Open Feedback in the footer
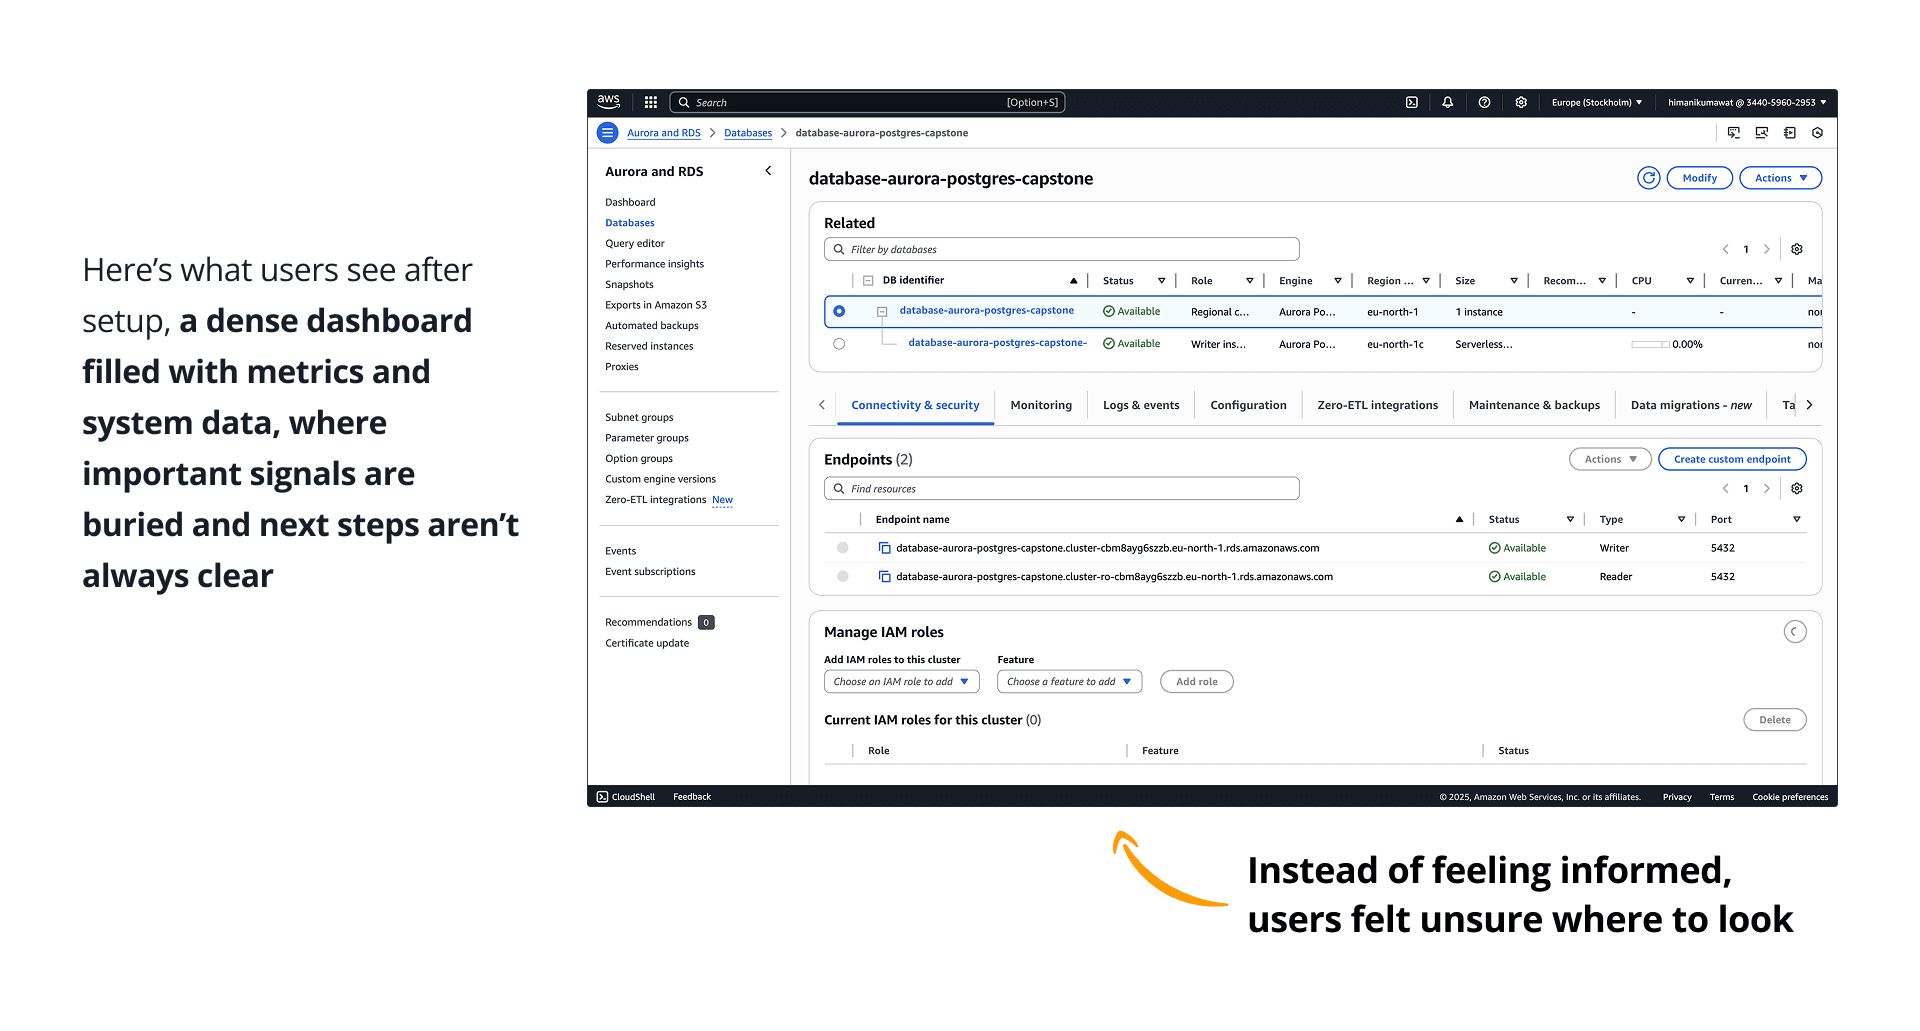The width and height of the screenshot is (1920, 1031). tap(692, 797)
